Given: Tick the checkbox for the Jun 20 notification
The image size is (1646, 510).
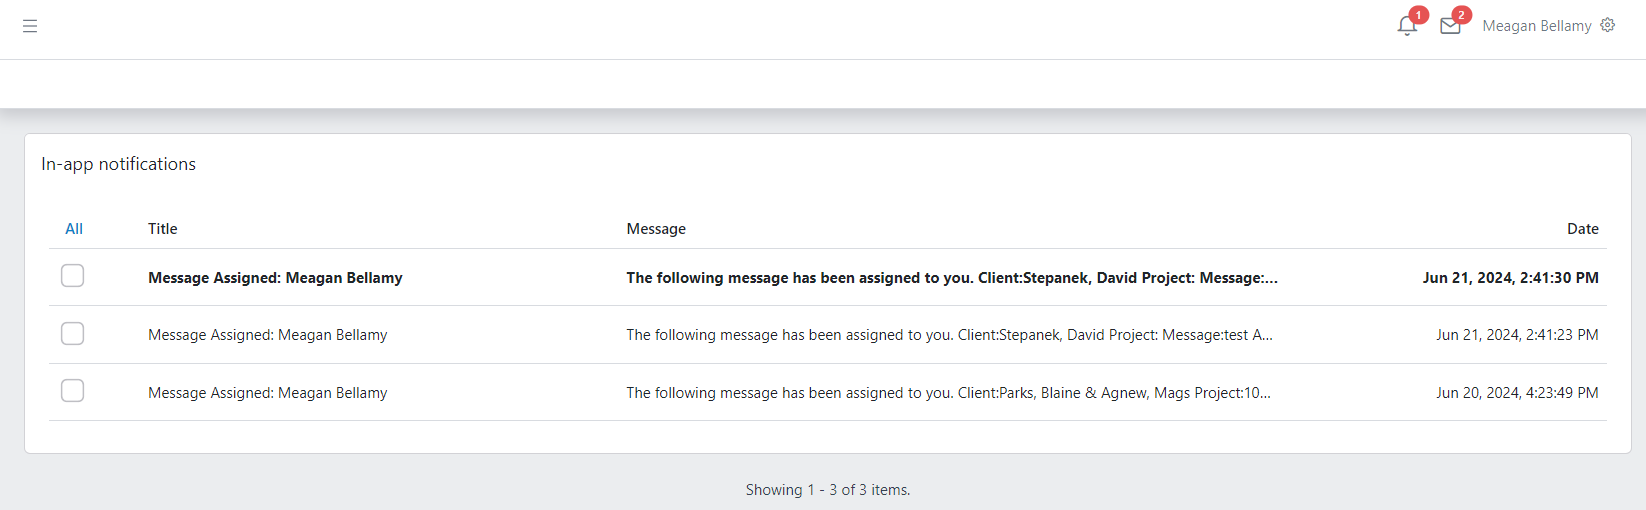Looking at the screenshot, I should tap(72, 391).
